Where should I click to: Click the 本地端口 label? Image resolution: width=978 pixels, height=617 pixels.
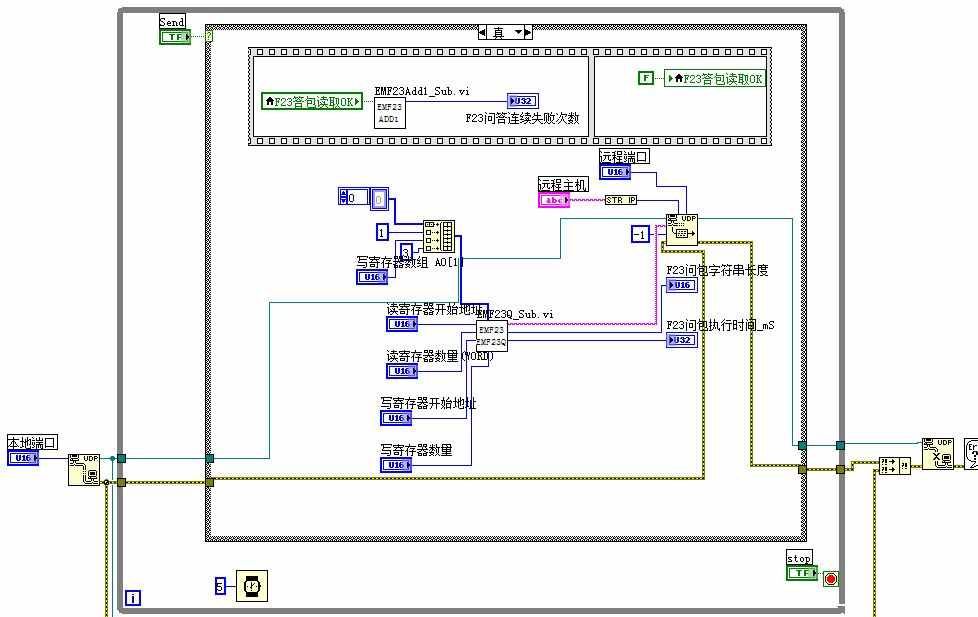click(x=32, y=442)
